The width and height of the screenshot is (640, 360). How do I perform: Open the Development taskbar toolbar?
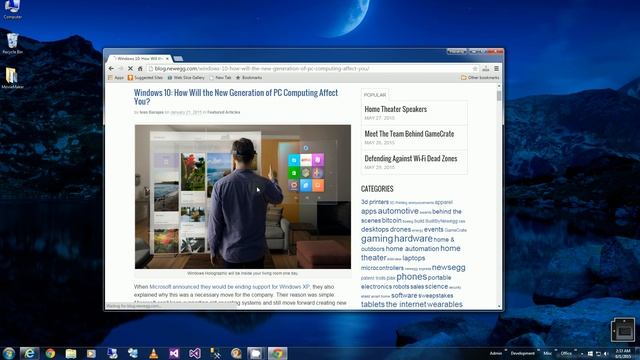(x=523, y=353)
